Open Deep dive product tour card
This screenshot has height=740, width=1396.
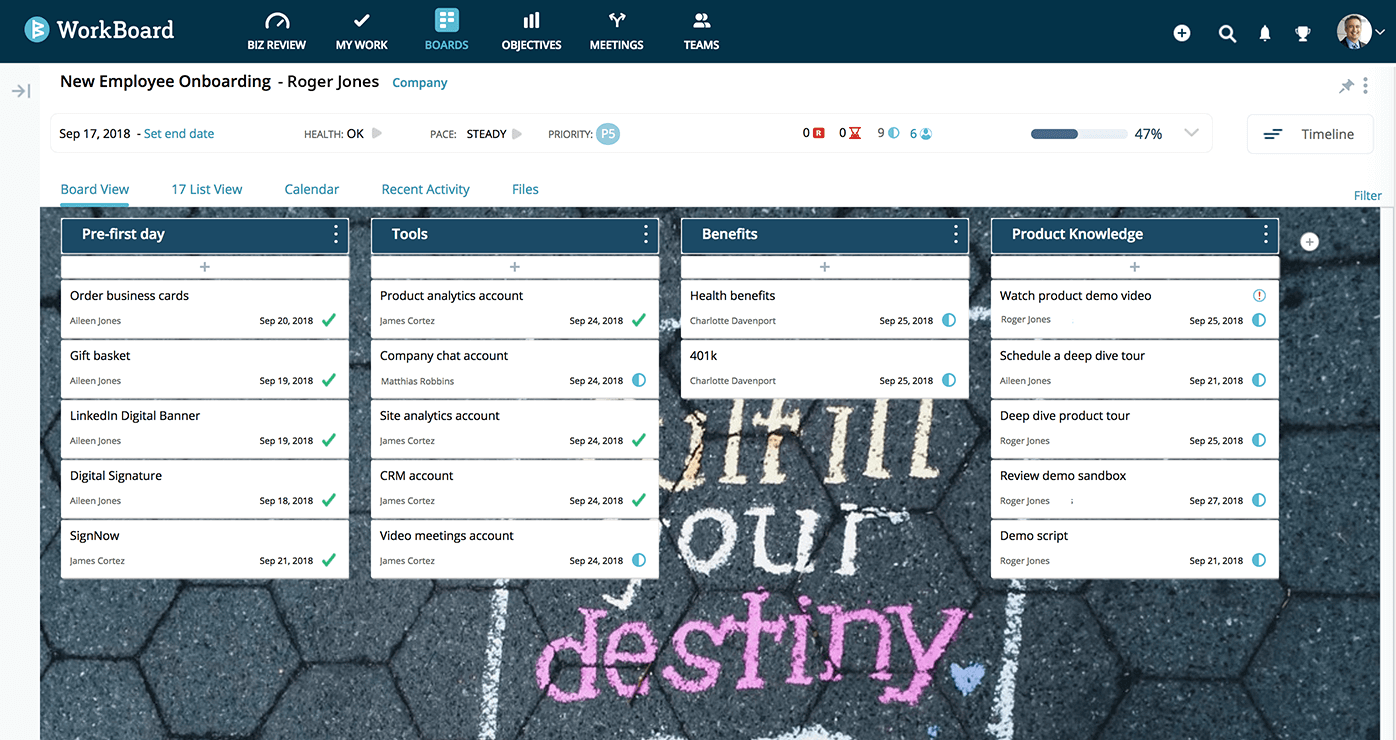(1135, 429)
